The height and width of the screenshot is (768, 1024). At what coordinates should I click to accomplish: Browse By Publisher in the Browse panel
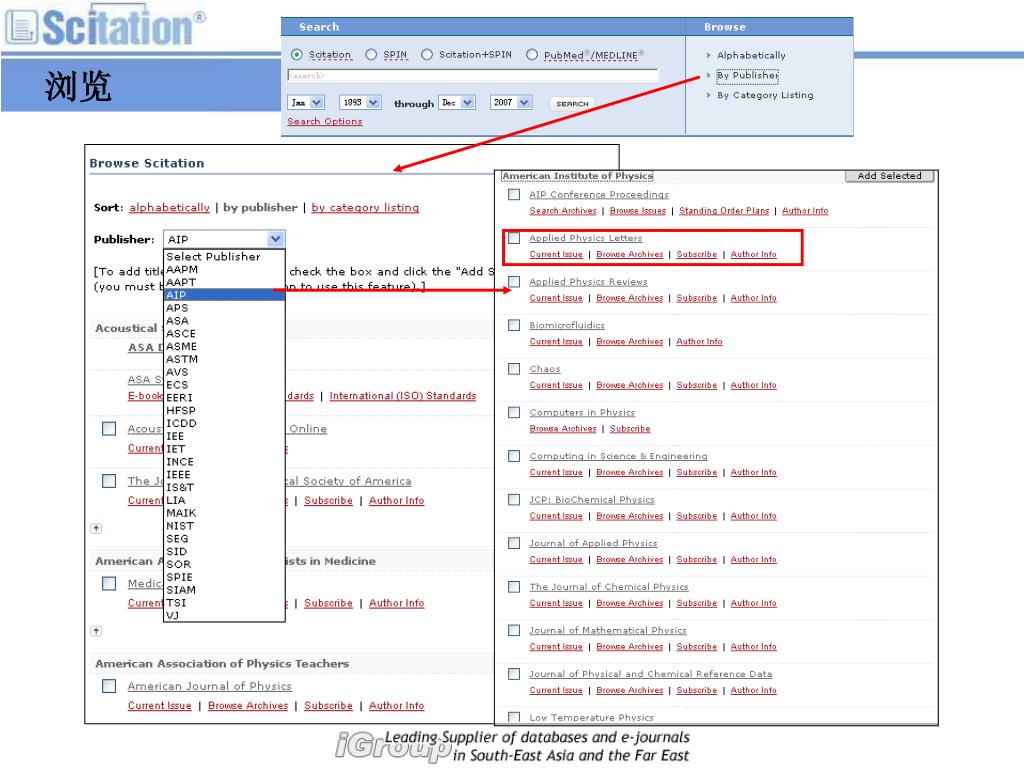[747, 75]
